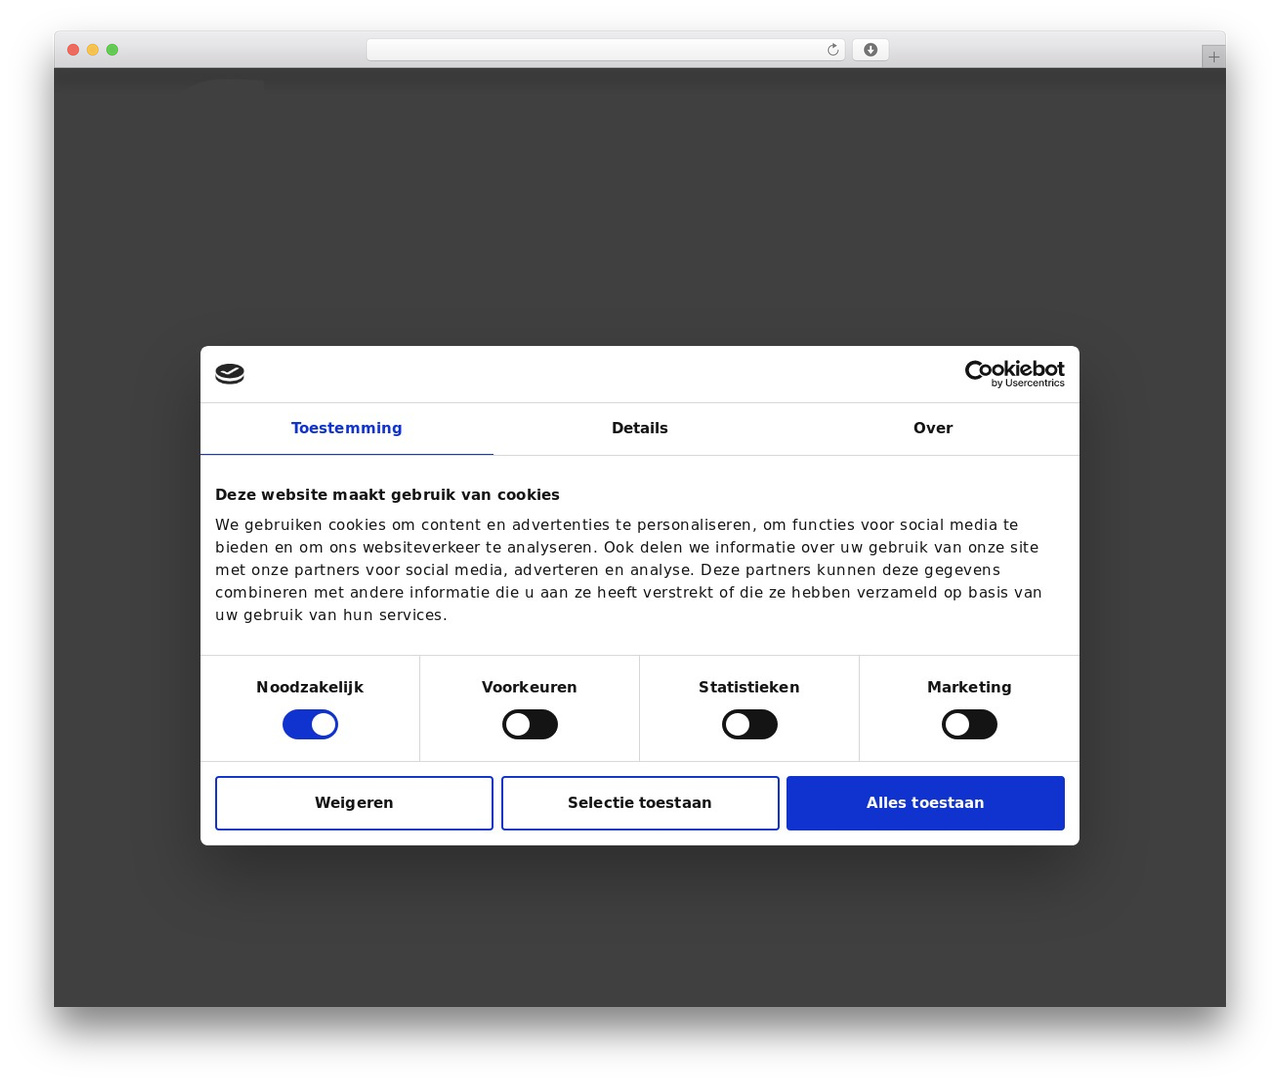
Task: Select the Toestemming tab
Action: point(347,428)
